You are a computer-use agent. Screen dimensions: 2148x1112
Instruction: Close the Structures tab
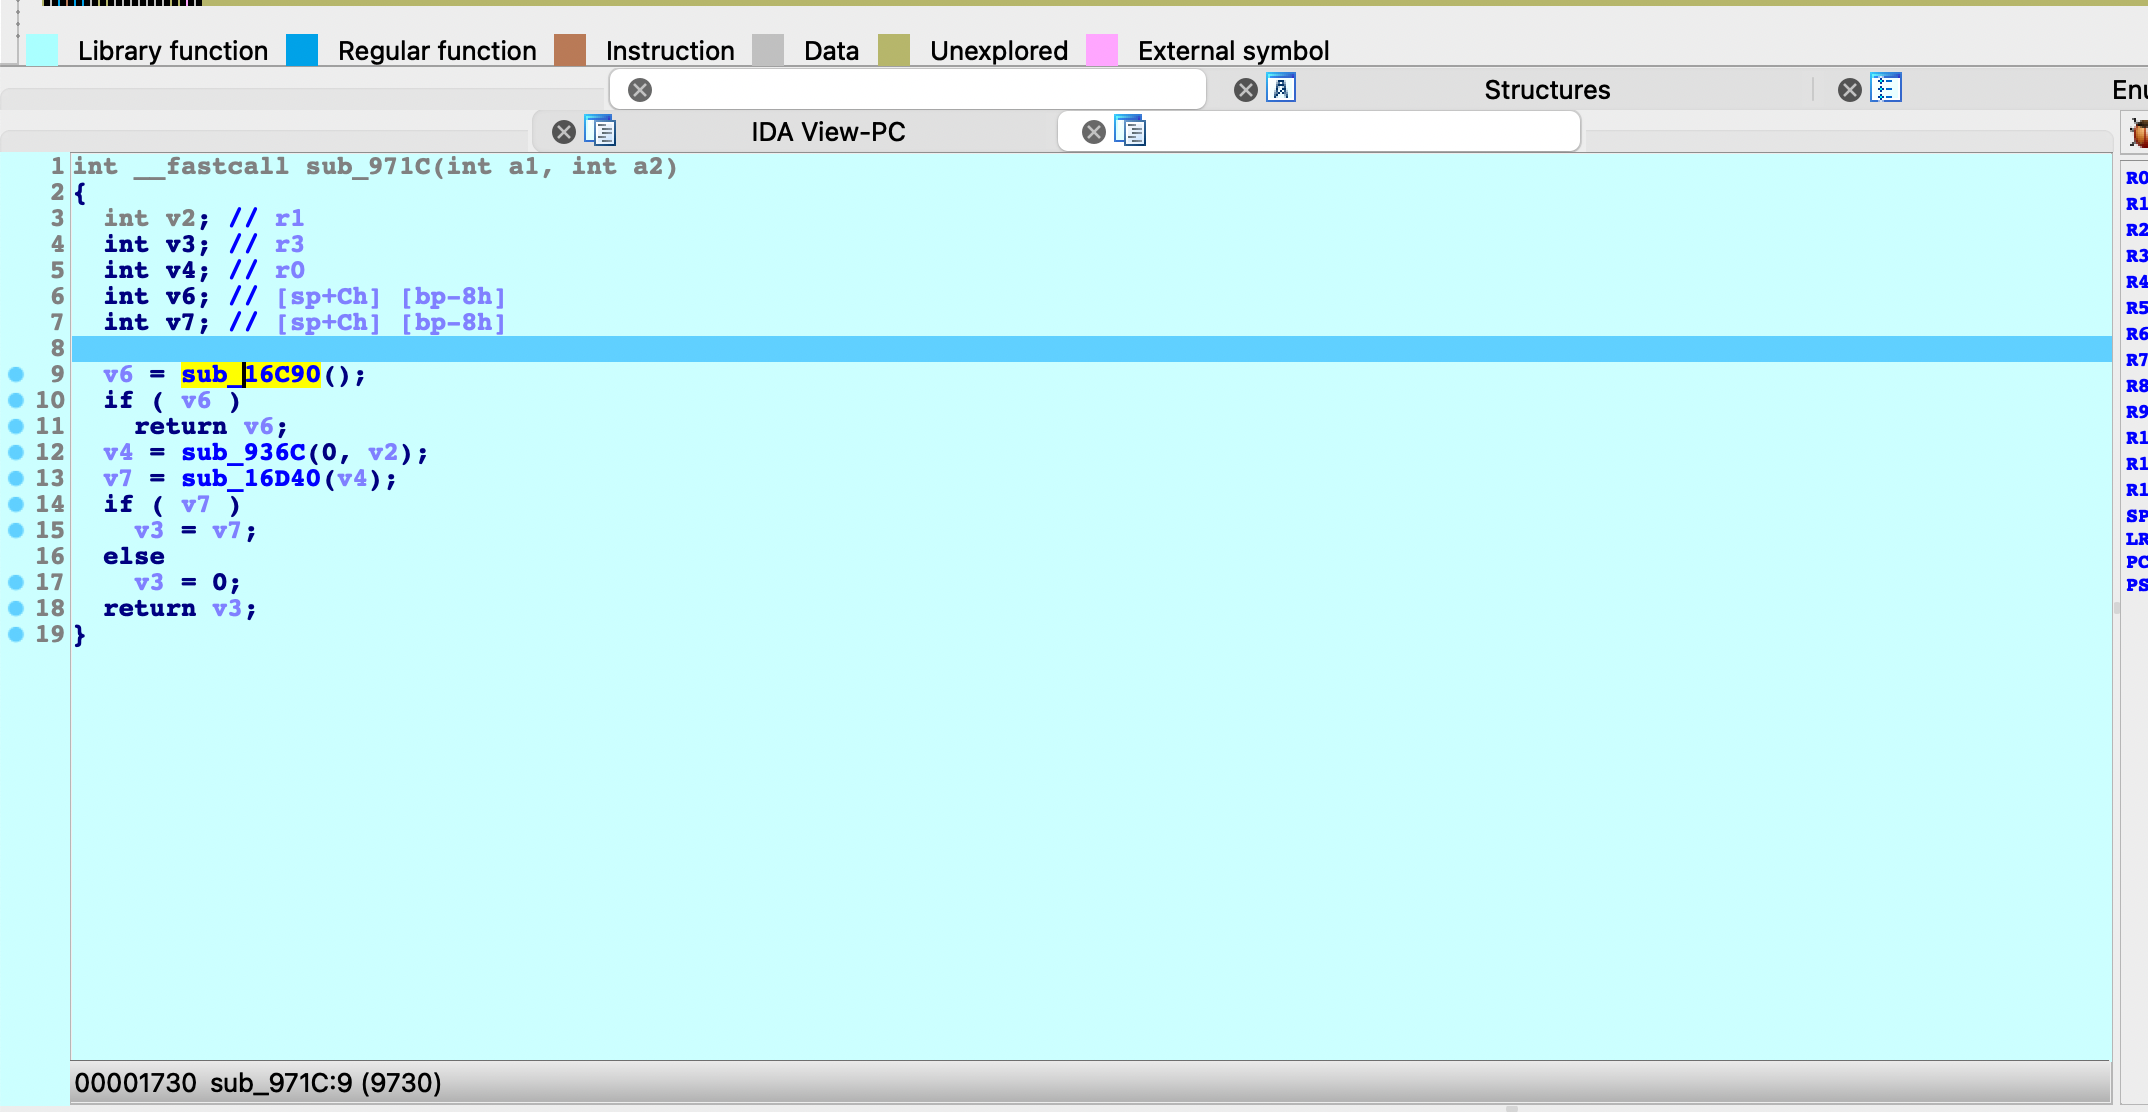tap(1245, 90)
